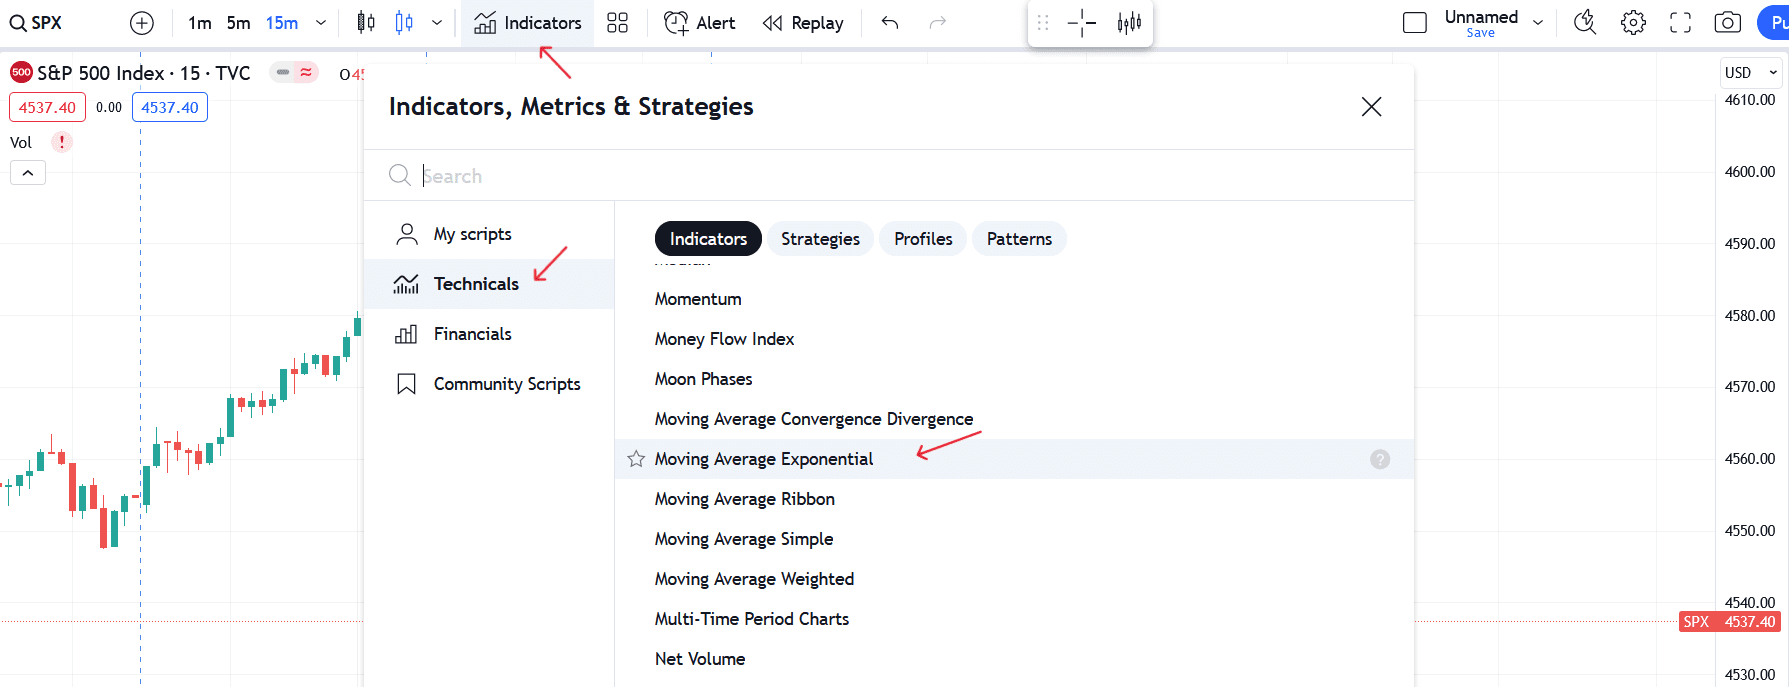This screenshot has width=1789, height=687.
Task: Click the blue 4537.40 buy price box
Action: click(x=170, y=107)
